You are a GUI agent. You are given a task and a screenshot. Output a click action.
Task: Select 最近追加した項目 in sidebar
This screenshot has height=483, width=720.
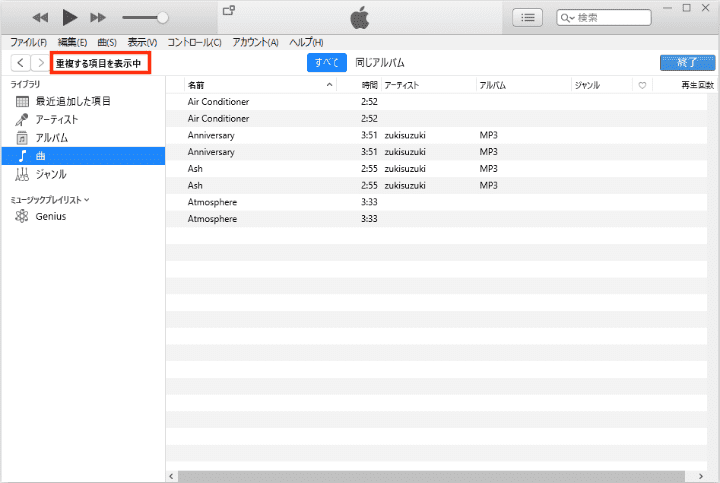(73, 102)
